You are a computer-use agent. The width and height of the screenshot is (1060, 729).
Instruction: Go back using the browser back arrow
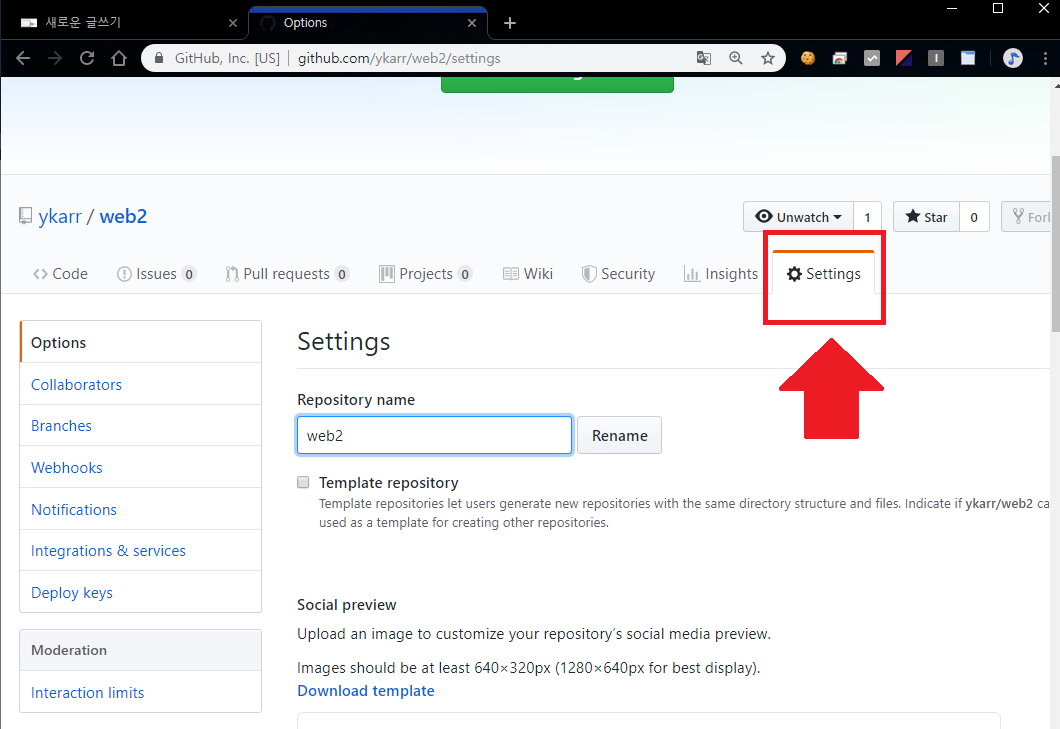23,58
